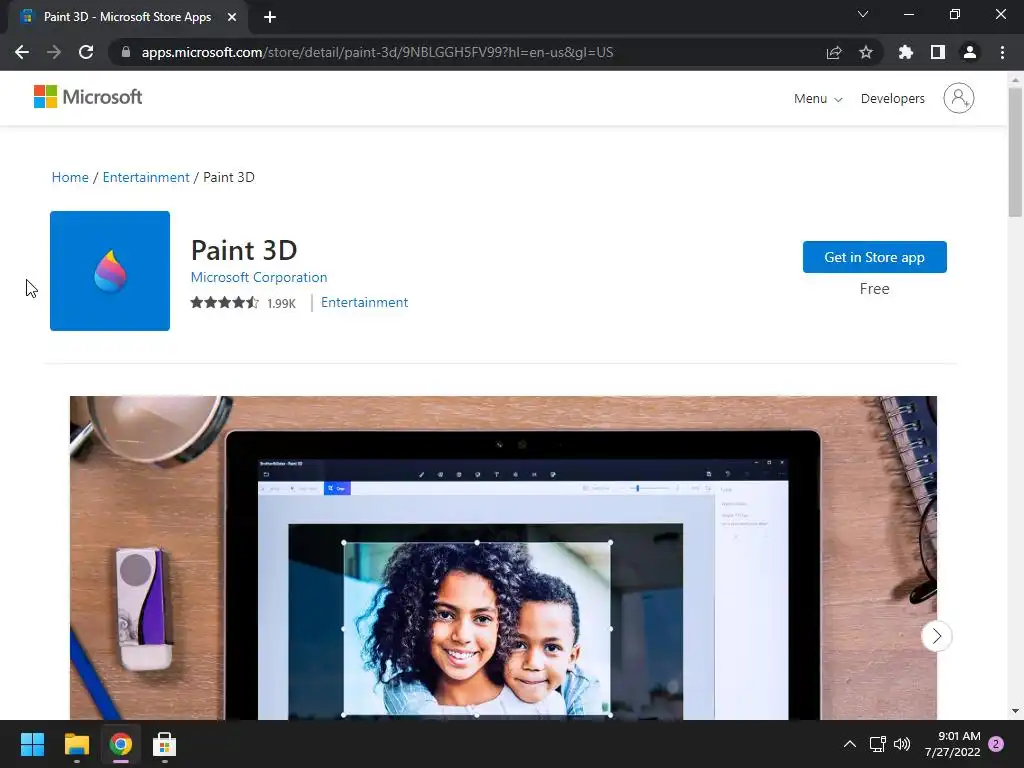Click the Paint 3D title heading
1024x768 pixels.
point(244,250)
